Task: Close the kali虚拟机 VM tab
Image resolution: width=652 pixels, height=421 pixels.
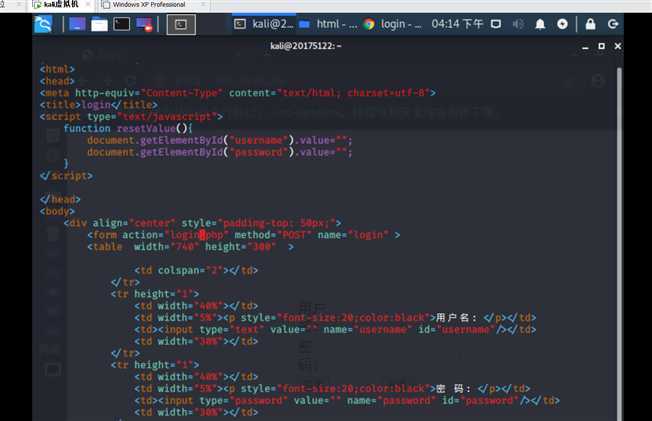Action: coord(88,5)
